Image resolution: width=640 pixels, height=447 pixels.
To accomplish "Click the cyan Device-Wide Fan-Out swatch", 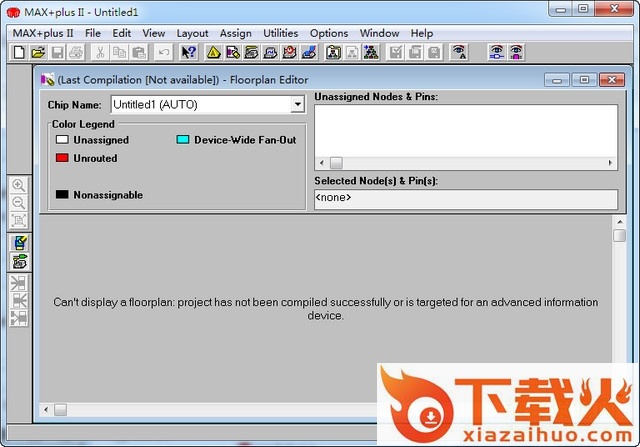I will pos(183,140).
